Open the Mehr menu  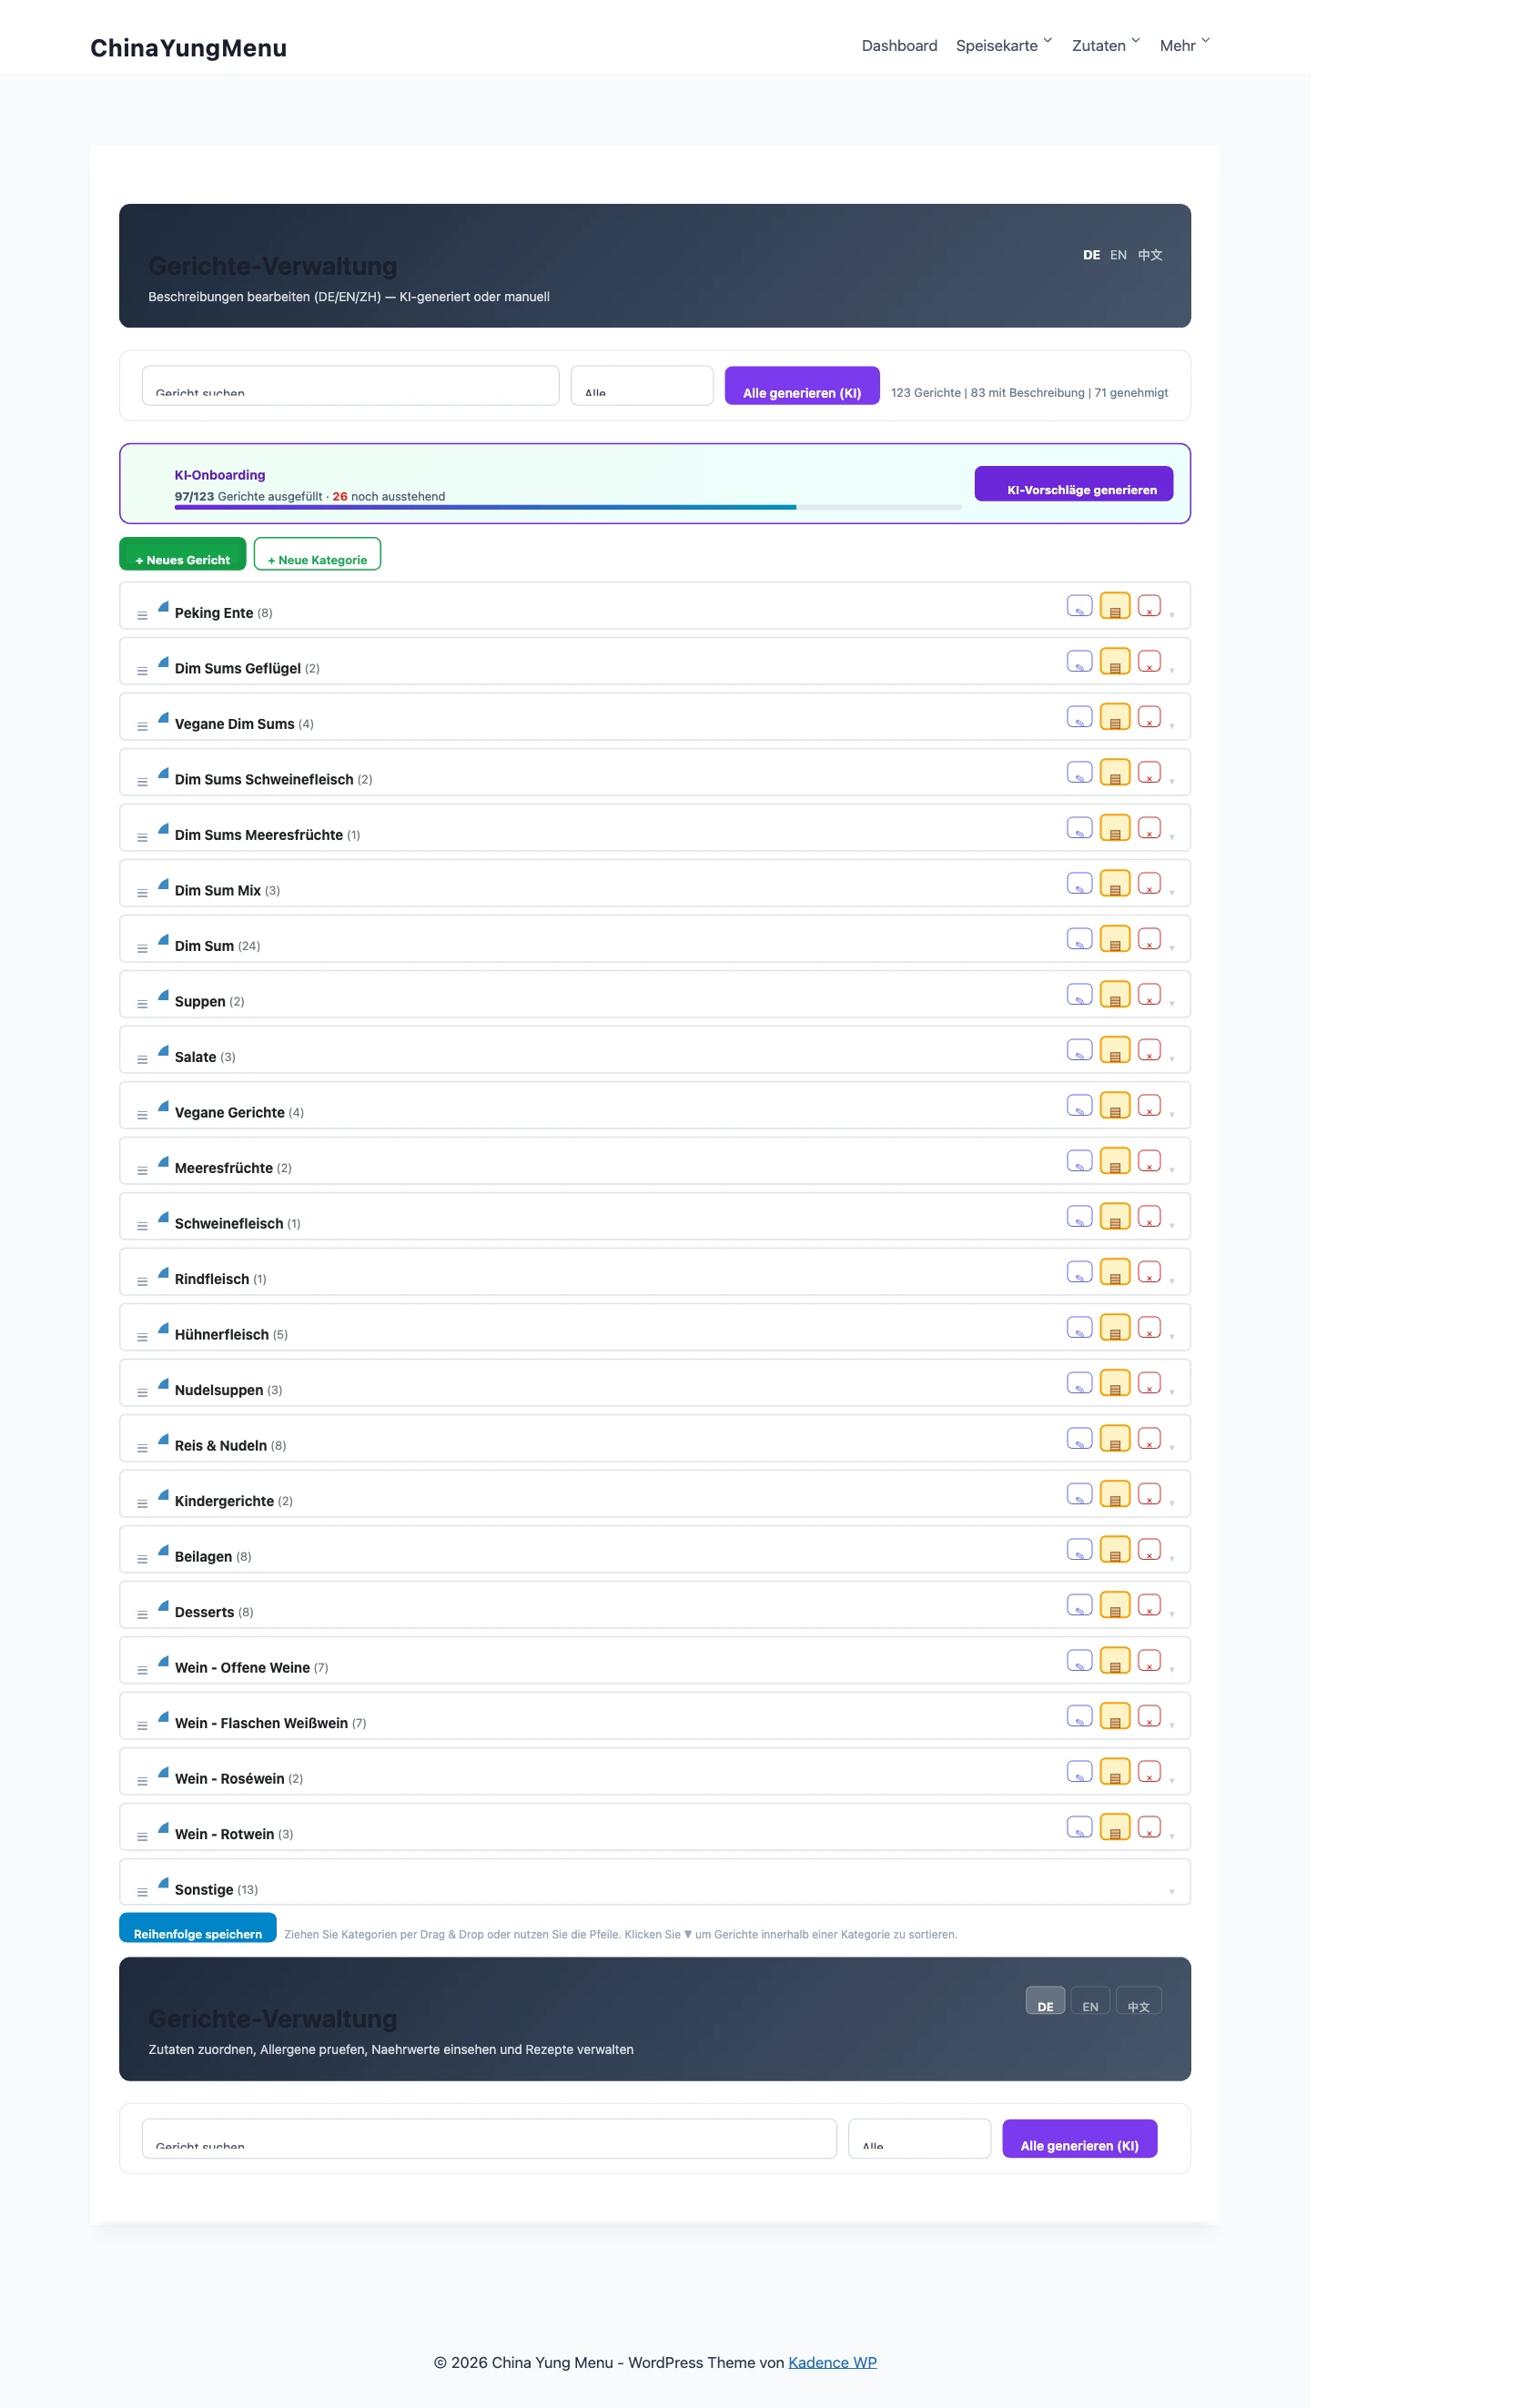point(1184,46)
